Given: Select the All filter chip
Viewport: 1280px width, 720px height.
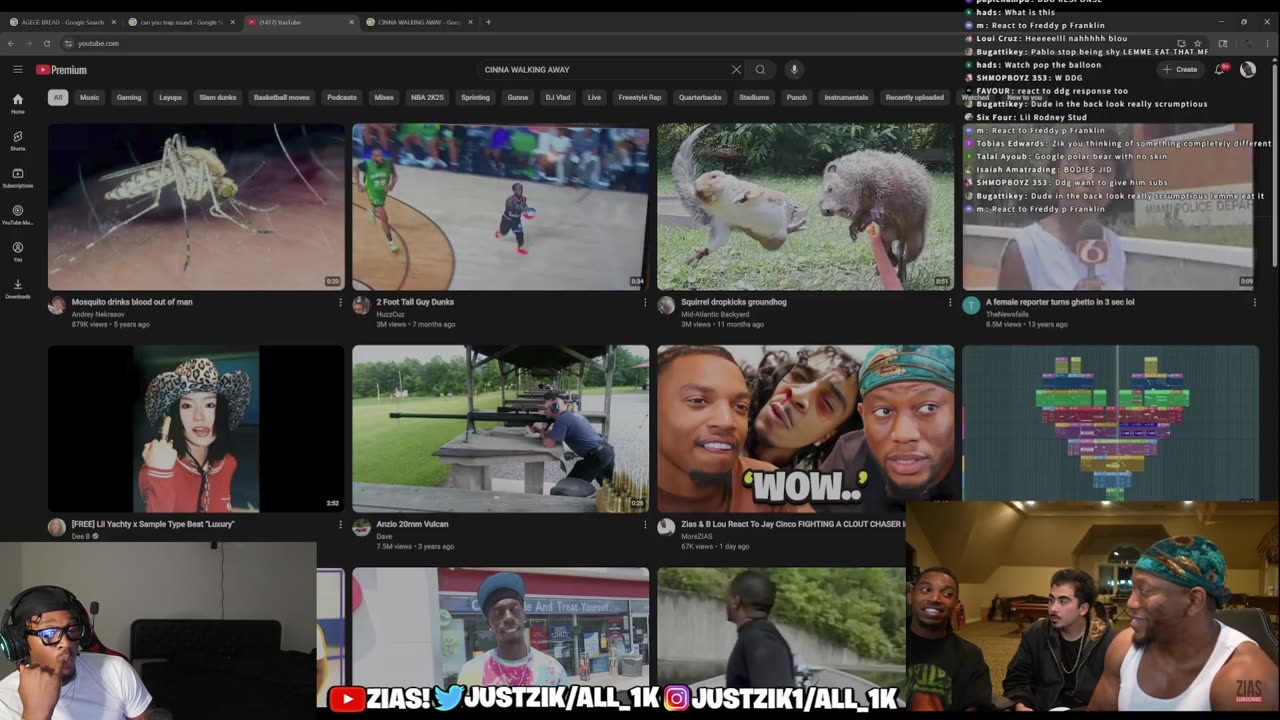Looking at the screenshot, I should pos(58,98).
